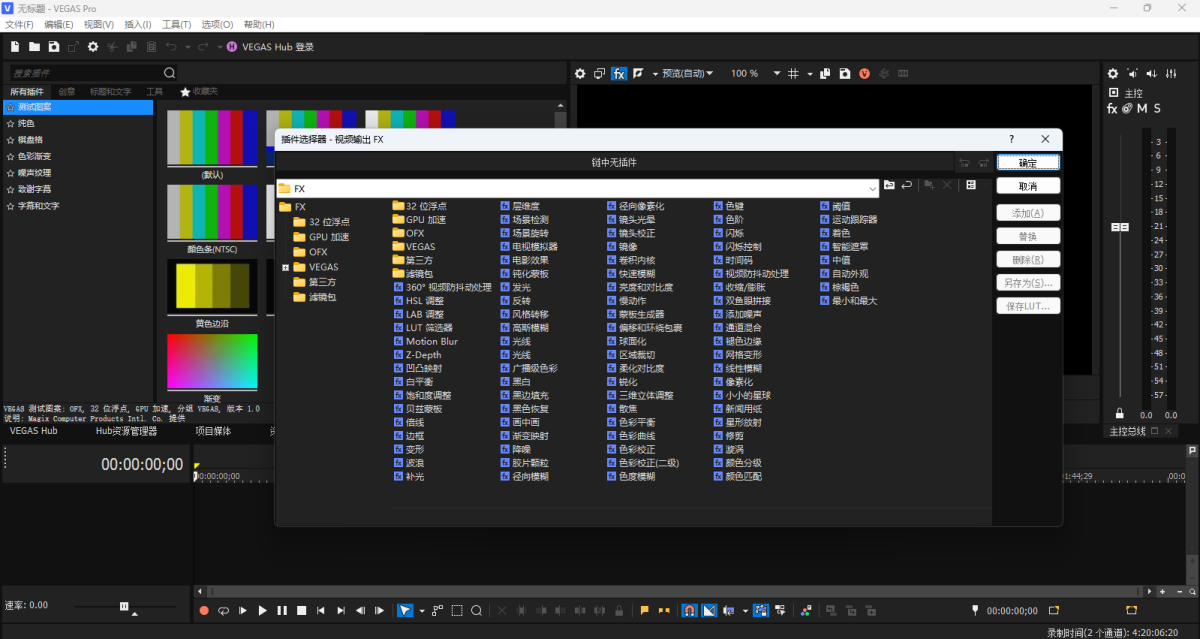Open the FX folder path dropdown
The image size is (1200, 639).
point(872,188)
